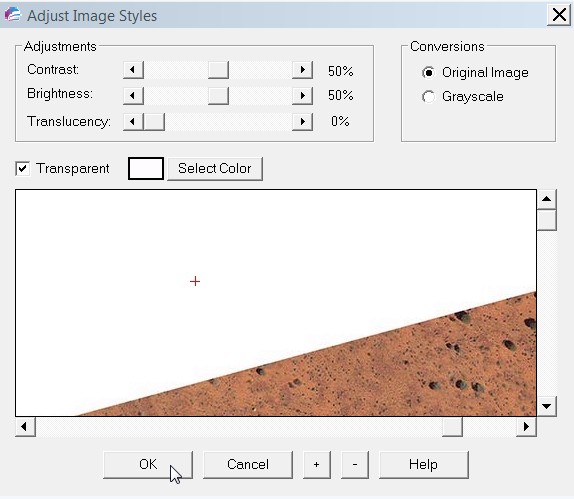Click the Translucency slider right arrow
The image size is (574, 499).
[x=302, y=122]
